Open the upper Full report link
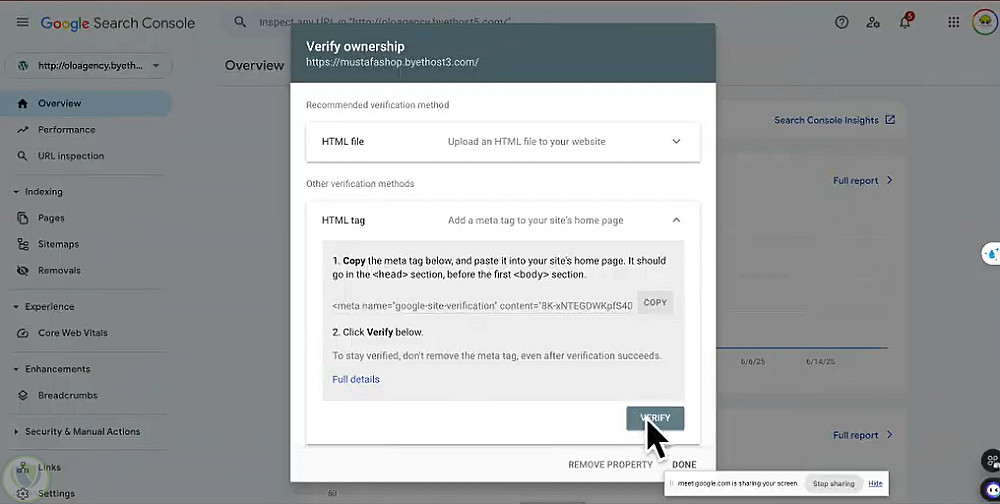The width and height of the screenshot is (1000, 504). click(862, 181)
